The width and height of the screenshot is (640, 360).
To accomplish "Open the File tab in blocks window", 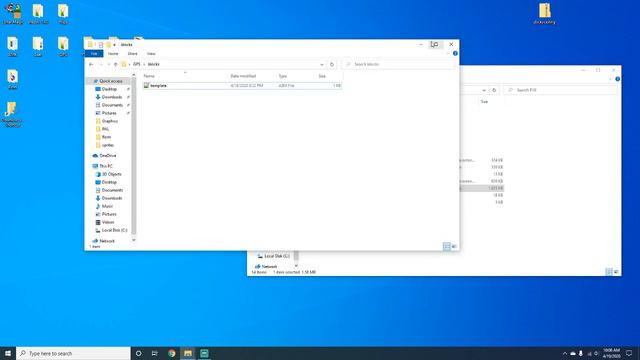I will pos(94,53).
